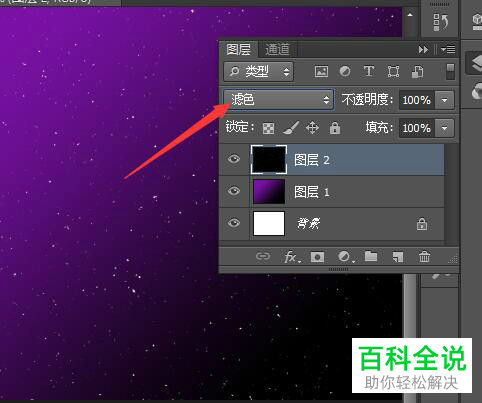Create a new layer
The height and width of the screenshot is (403, 482).
tap(398, 257)
